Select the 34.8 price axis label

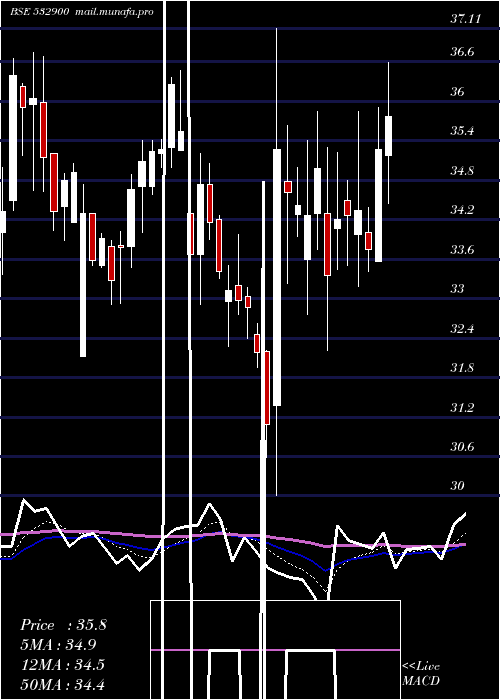point(462,171)
